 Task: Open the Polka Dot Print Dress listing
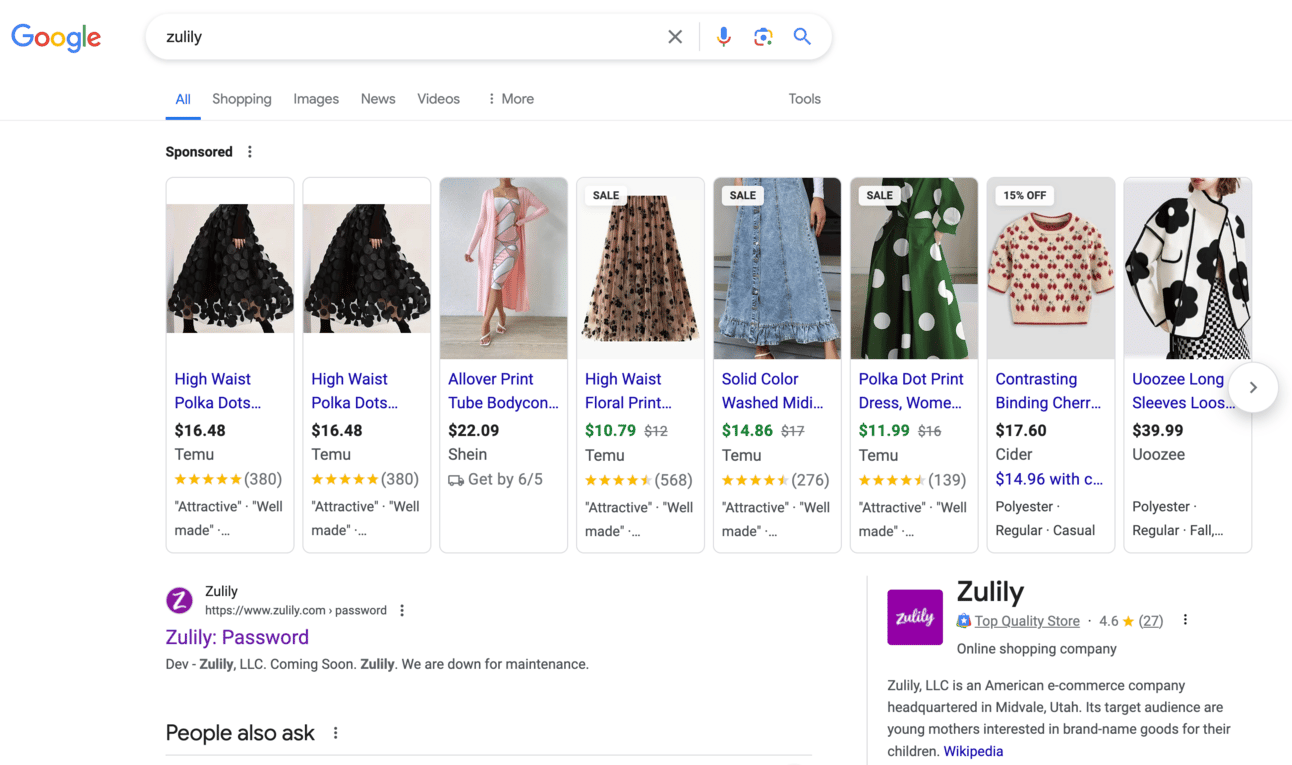(911, 391)
